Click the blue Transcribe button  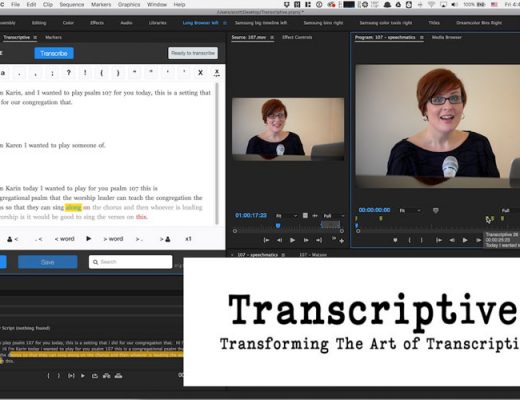coord(54,53)
